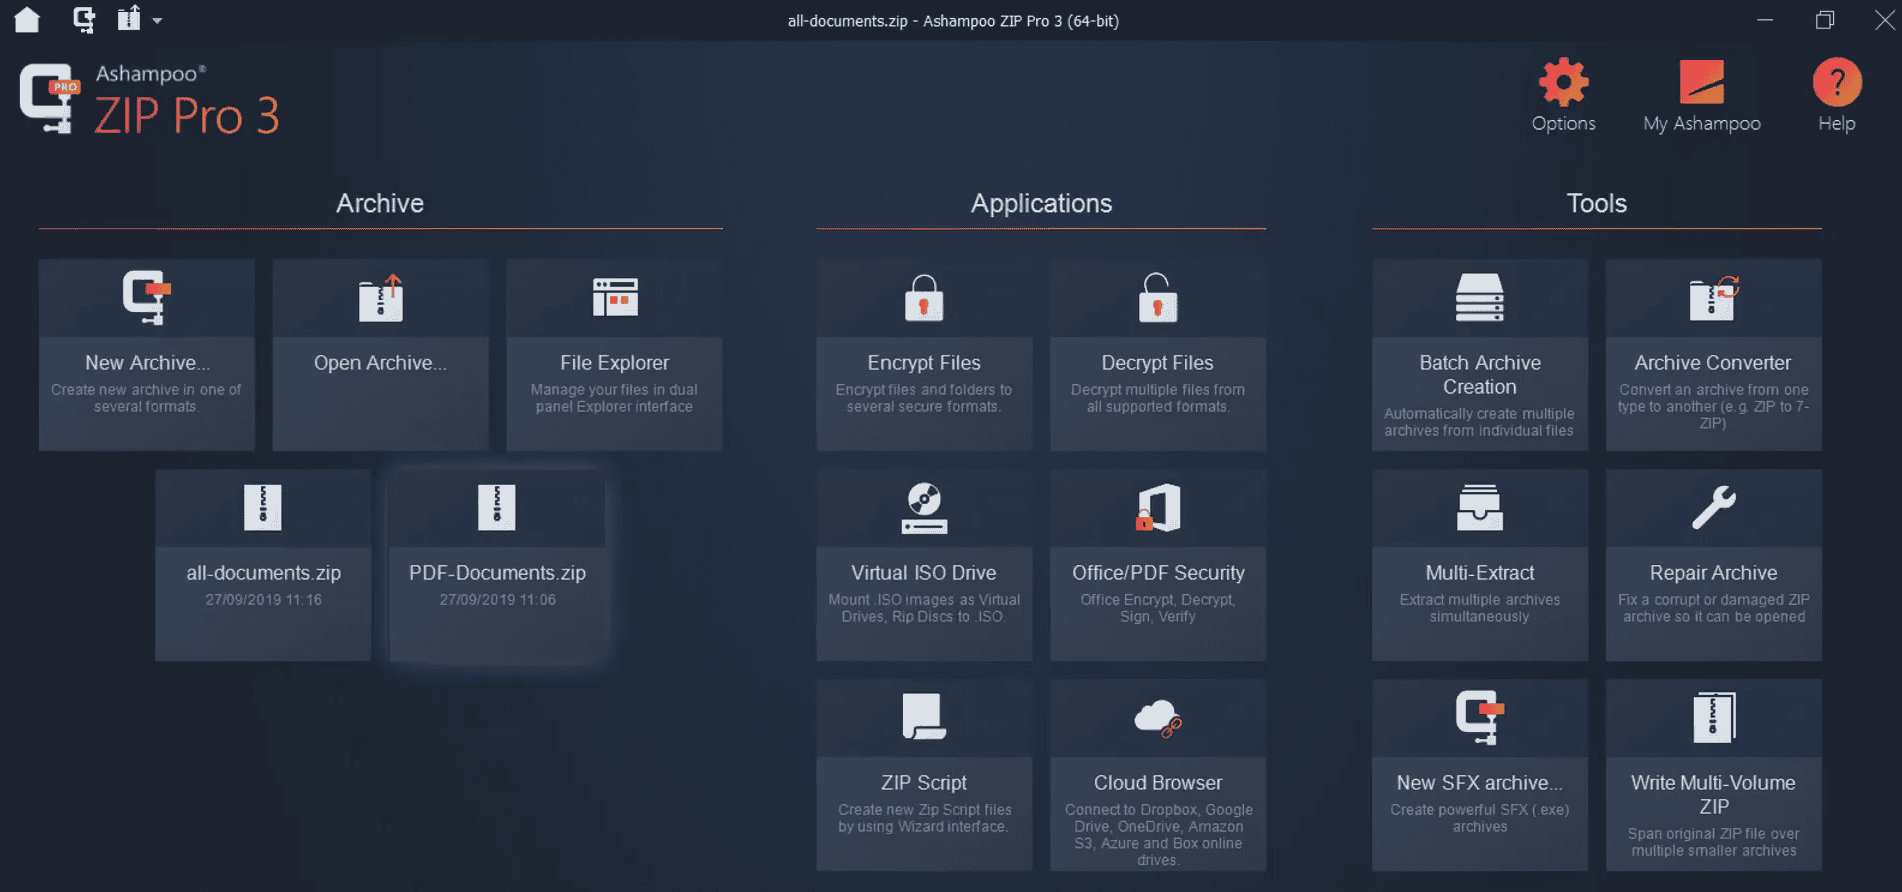Click 'Connect to Dropbox, Google Drive' description
Image resolution: width=1902 pixels, height=892 pixels.
click(x=1158, y=835)
